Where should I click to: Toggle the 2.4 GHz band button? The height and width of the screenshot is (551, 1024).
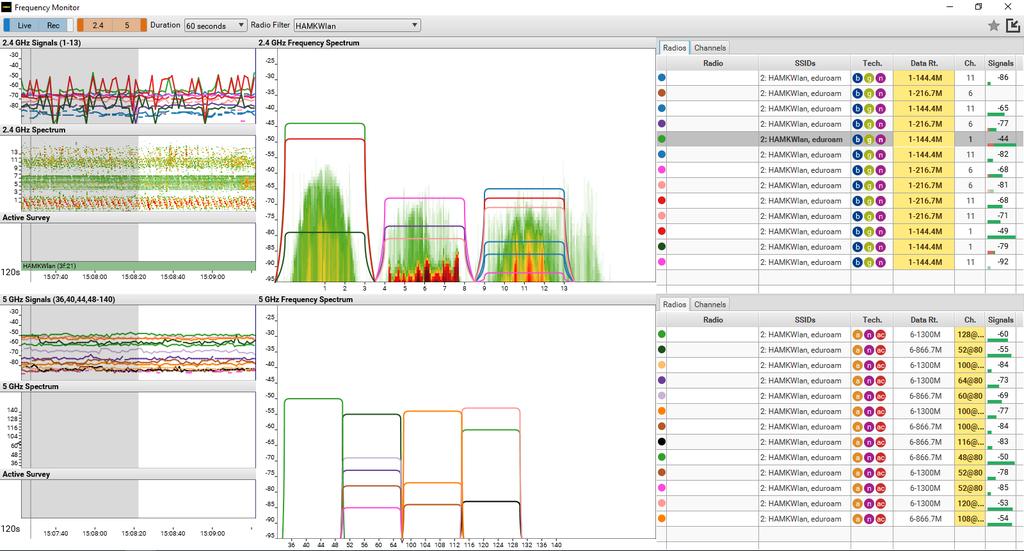(x=98, y=25)
